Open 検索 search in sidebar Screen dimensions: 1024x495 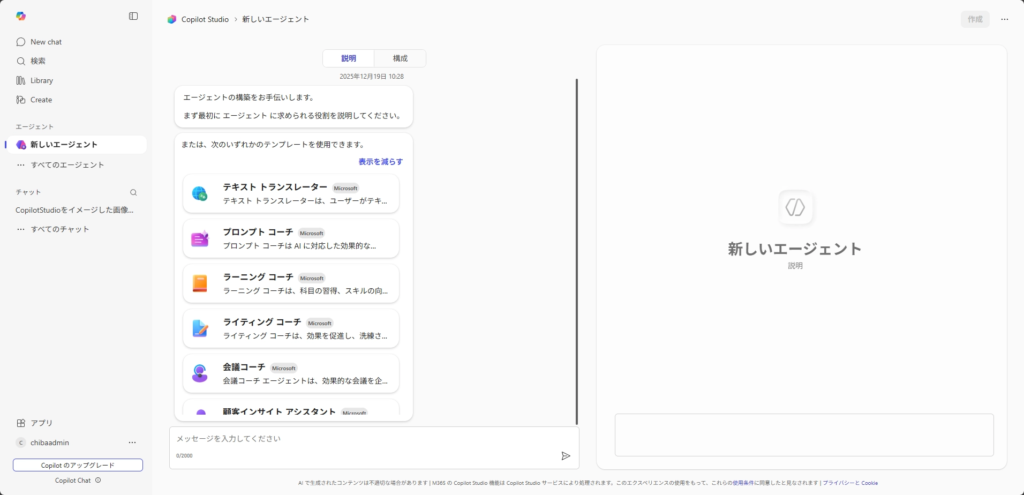click(37, 61)
